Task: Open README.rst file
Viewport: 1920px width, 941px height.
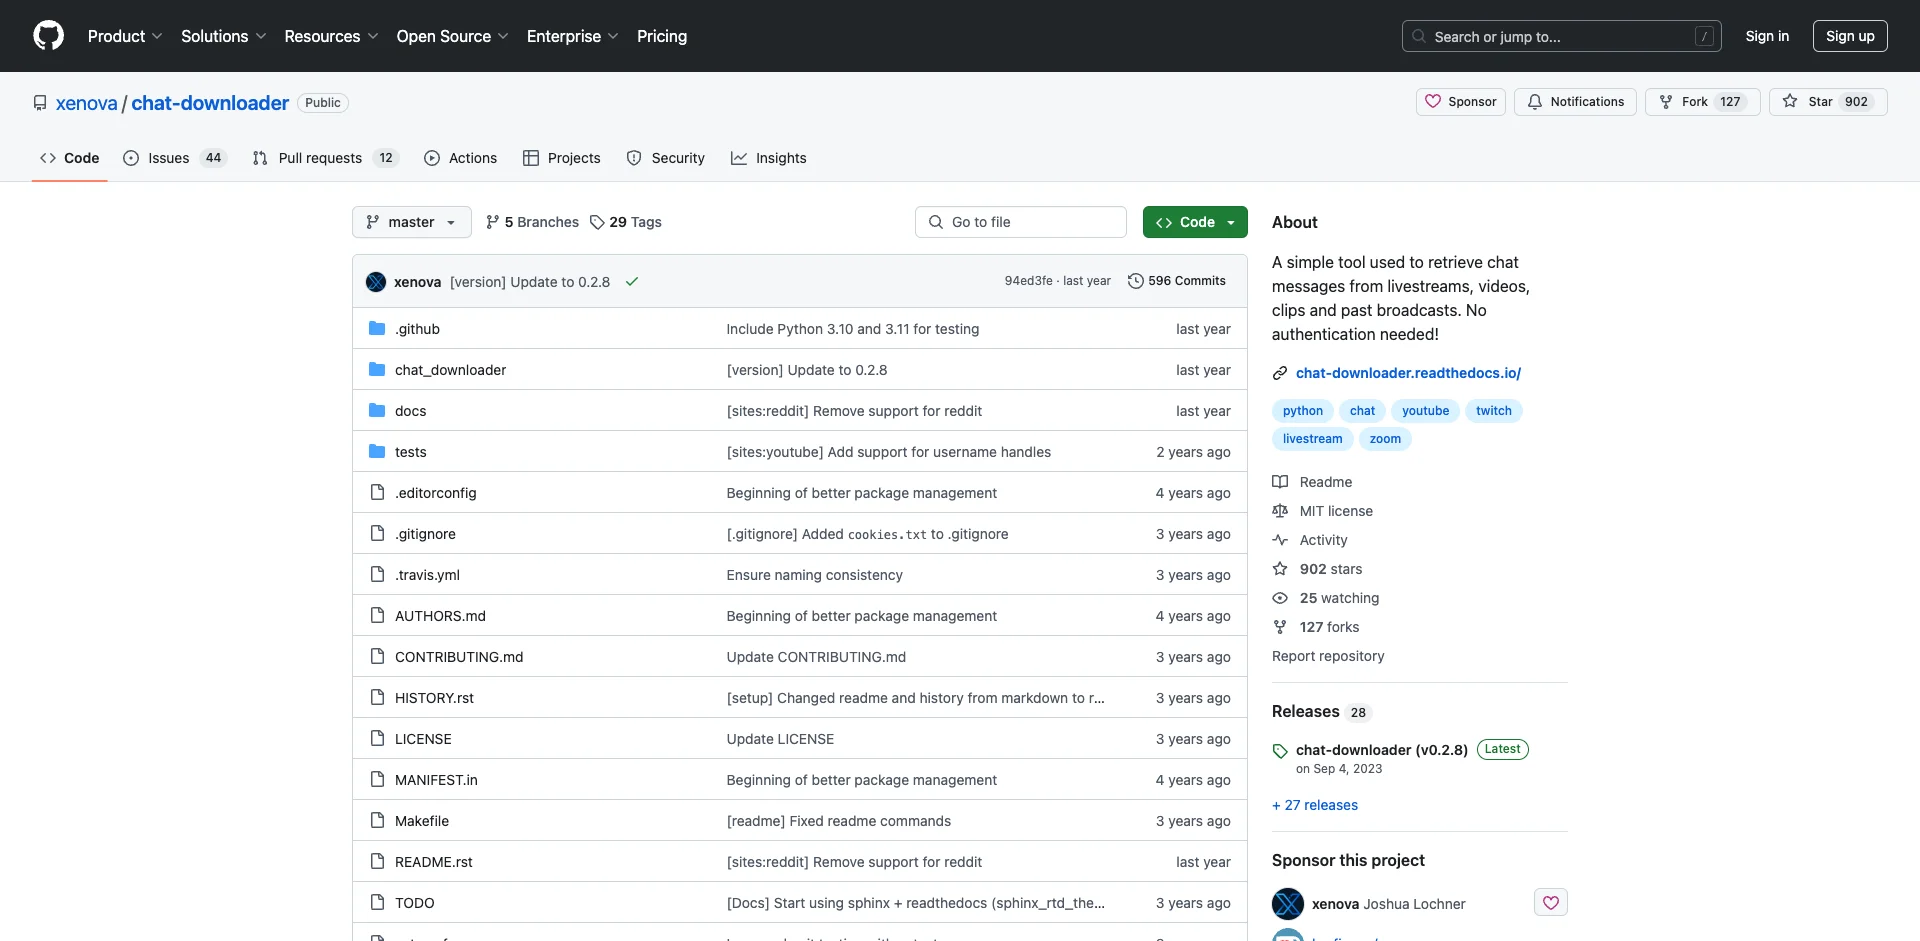Action: coord(433,862)
